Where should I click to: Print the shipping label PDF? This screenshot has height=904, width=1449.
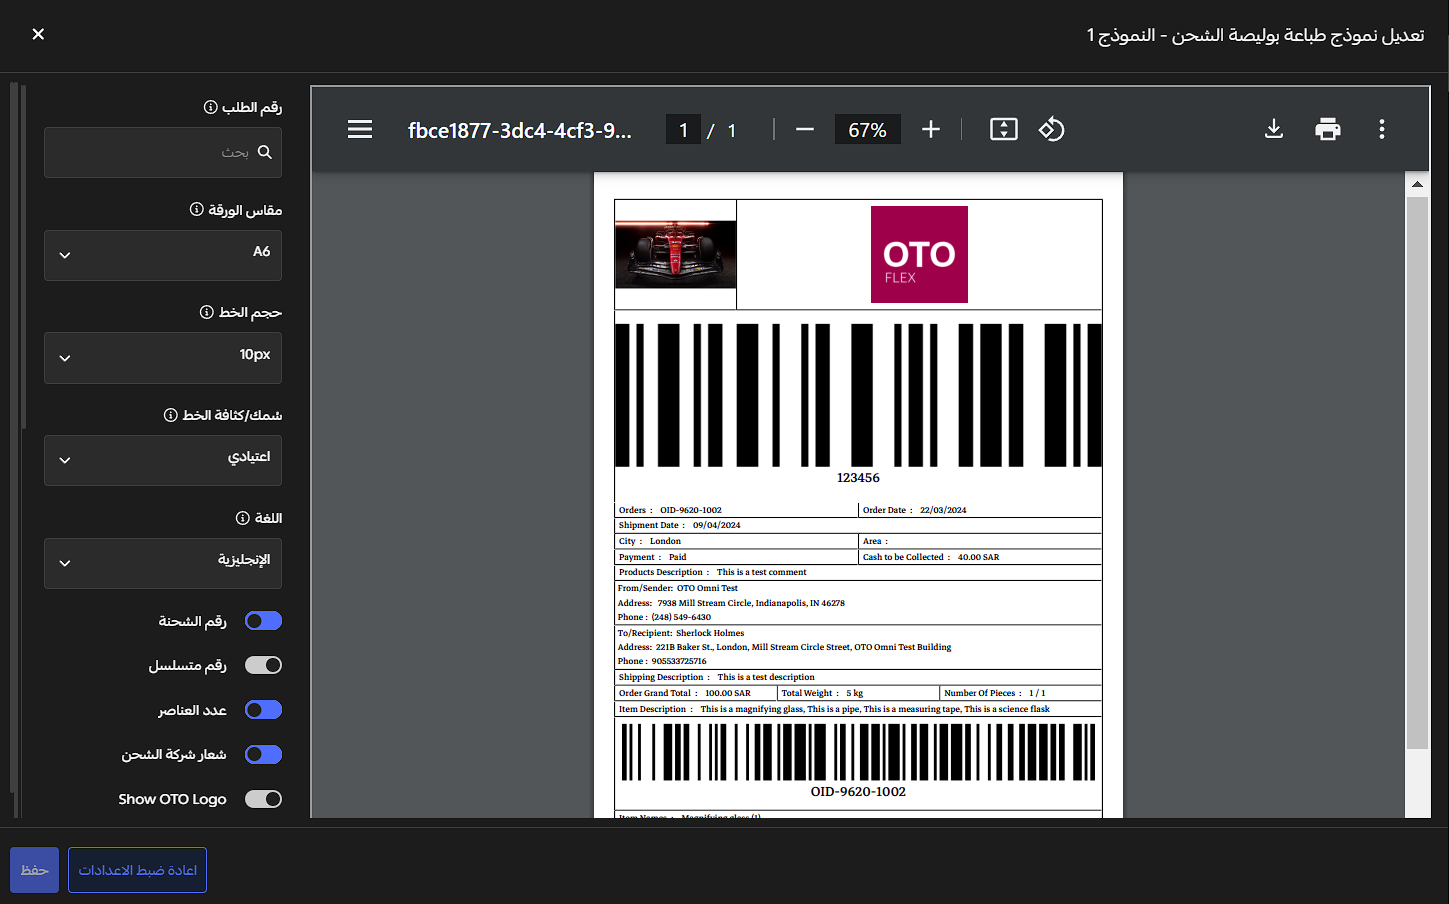[1328, 129]
